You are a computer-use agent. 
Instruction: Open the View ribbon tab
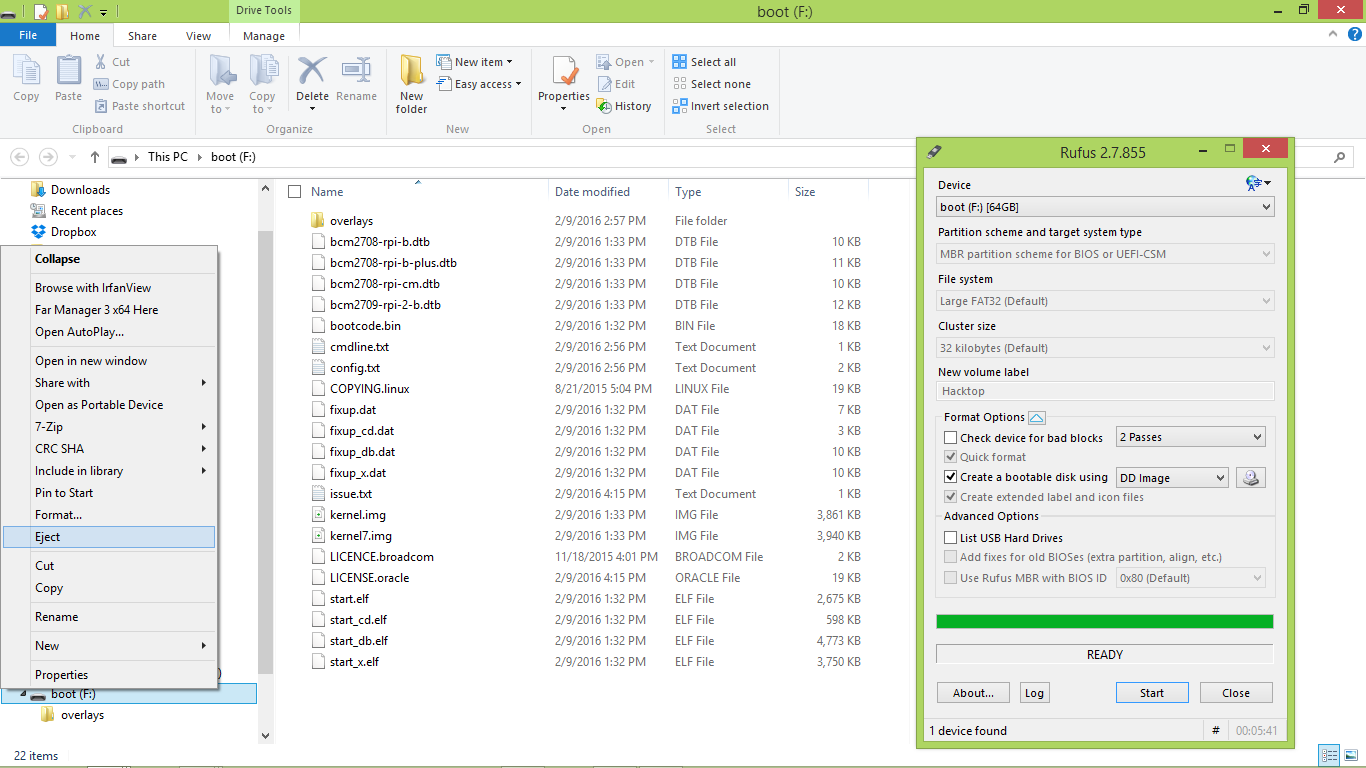(x=198, y=36)
